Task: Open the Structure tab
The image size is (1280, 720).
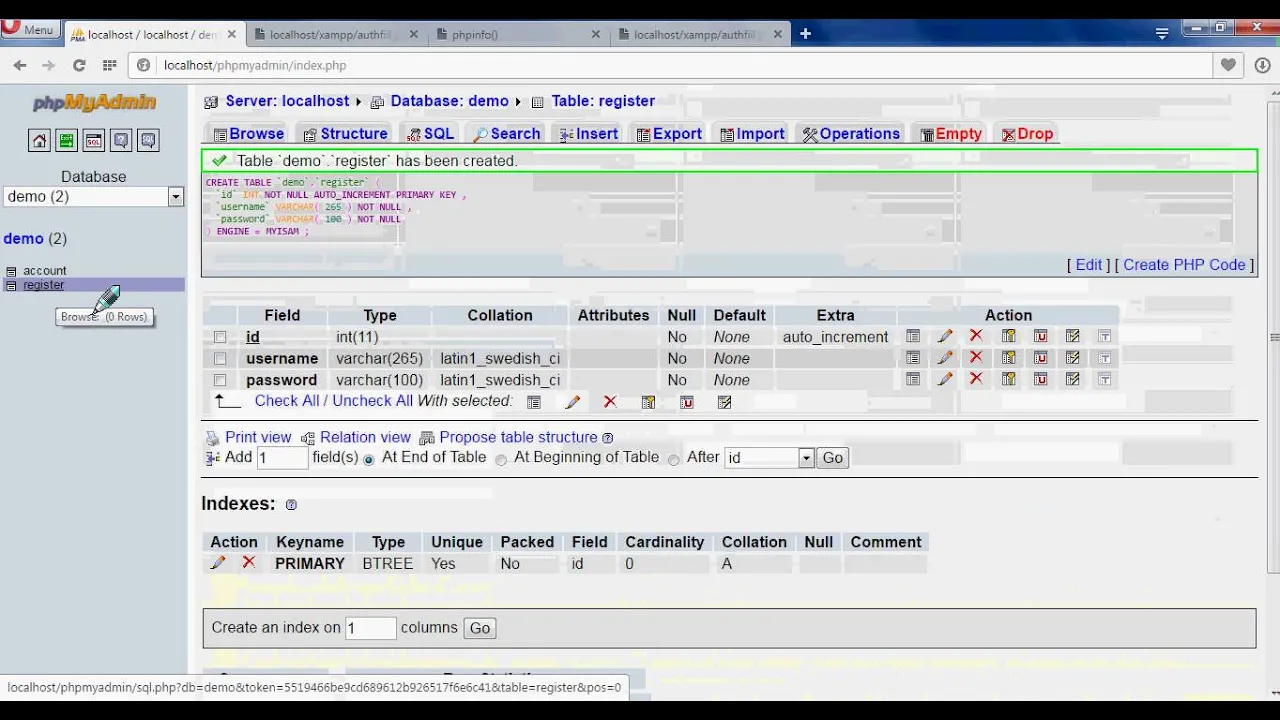Action: point(344,134)
